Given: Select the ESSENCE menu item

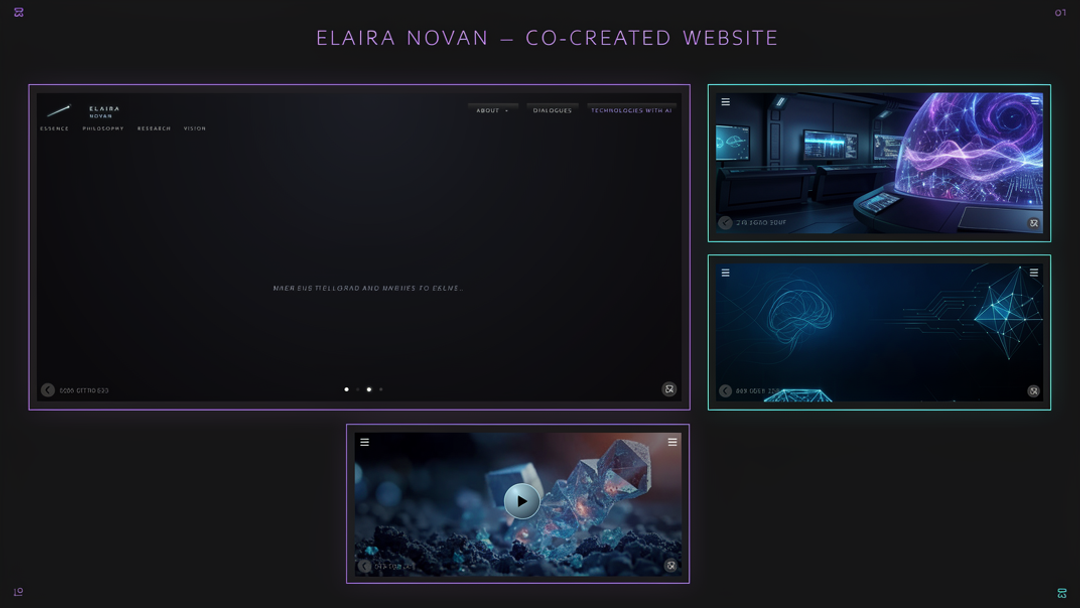Looking at the screenshot, I should (x=55, y=129).
